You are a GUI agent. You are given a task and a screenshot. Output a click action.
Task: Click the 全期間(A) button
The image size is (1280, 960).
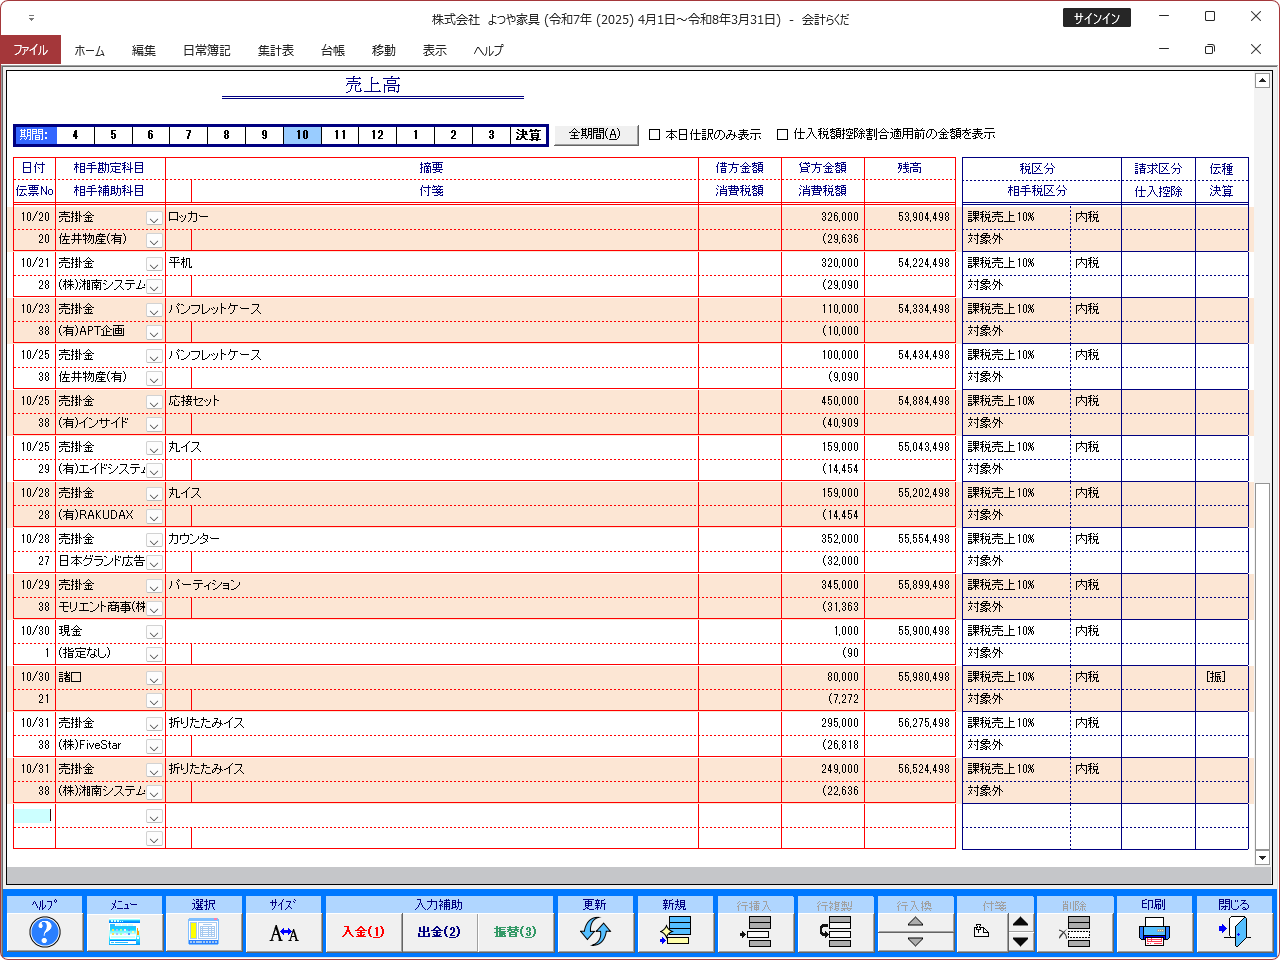595,134
